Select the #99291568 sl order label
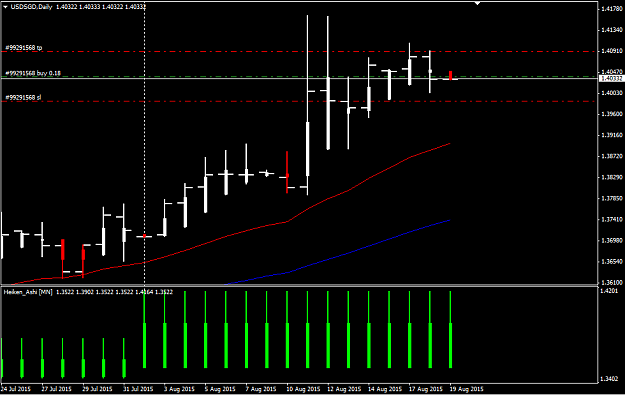 [23, 98]
